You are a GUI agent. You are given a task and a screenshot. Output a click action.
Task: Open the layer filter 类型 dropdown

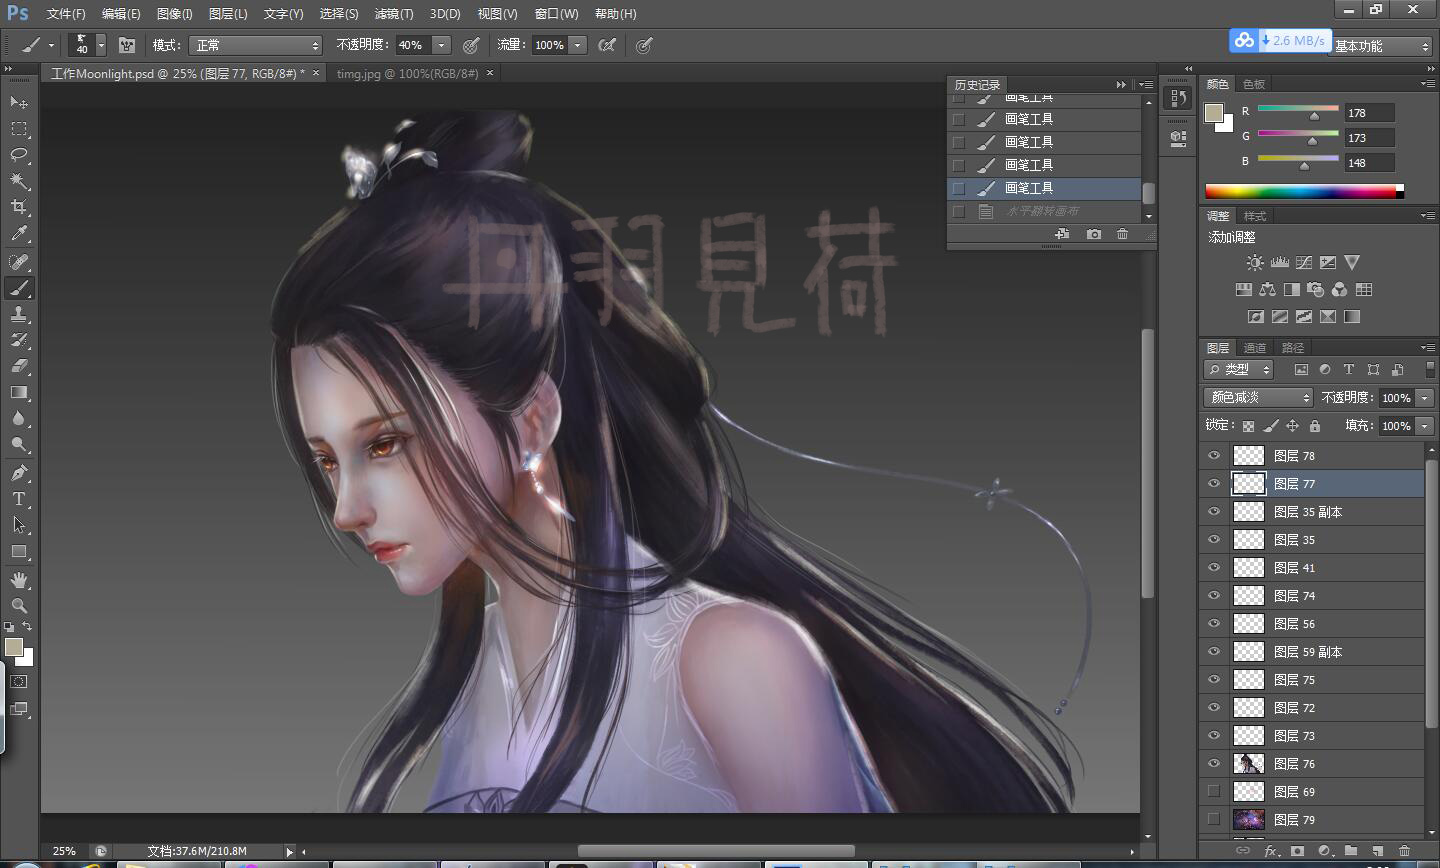click(1239, 370)
